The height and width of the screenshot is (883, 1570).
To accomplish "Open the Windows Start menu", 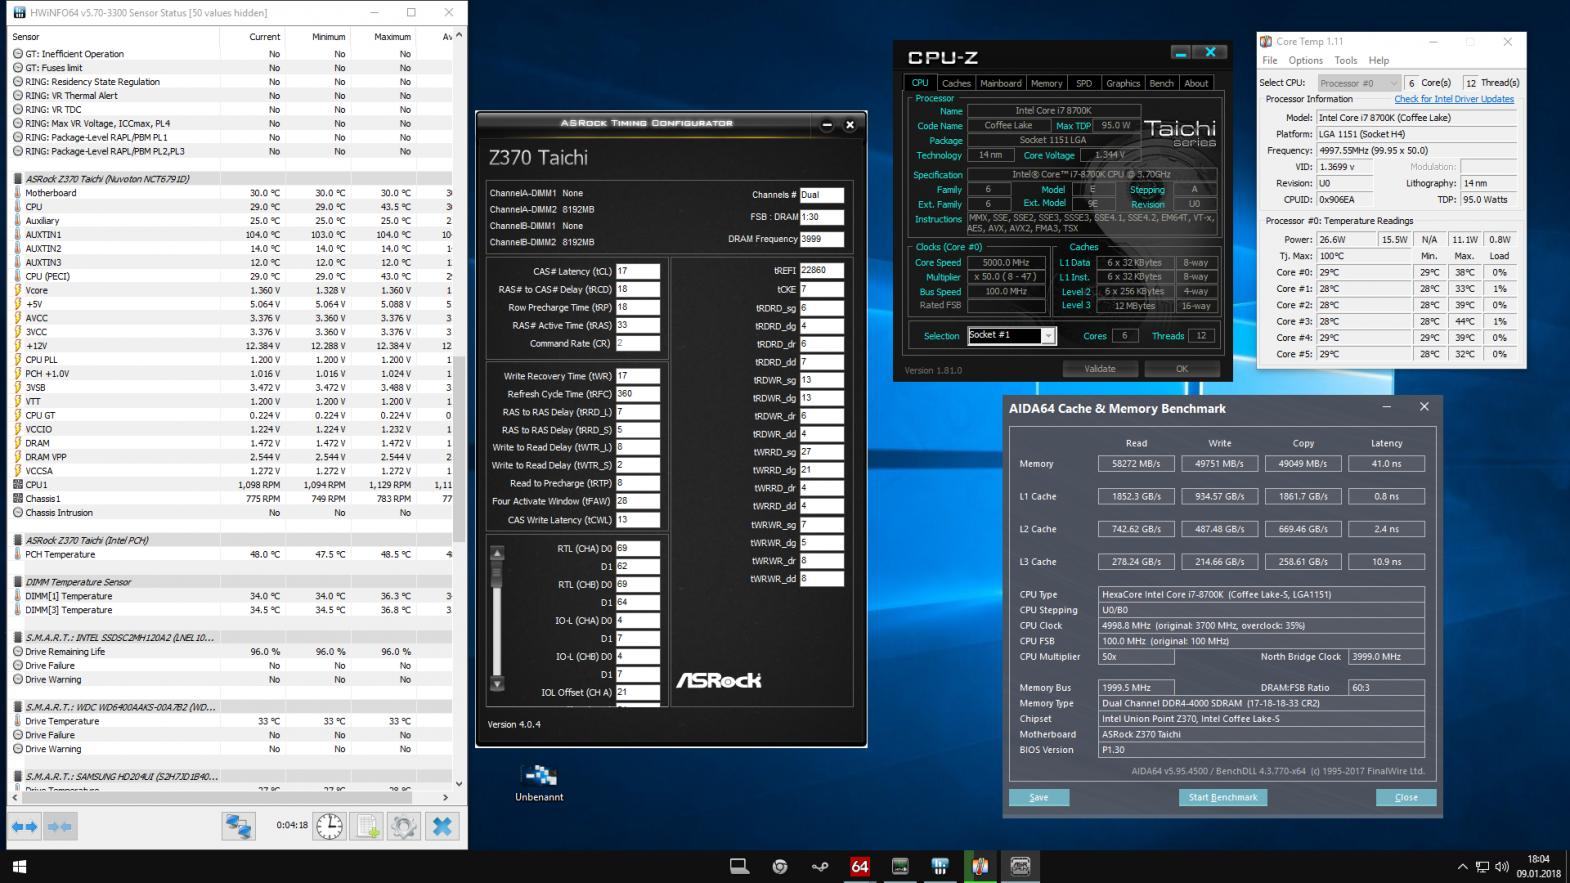I will (19, 866).
